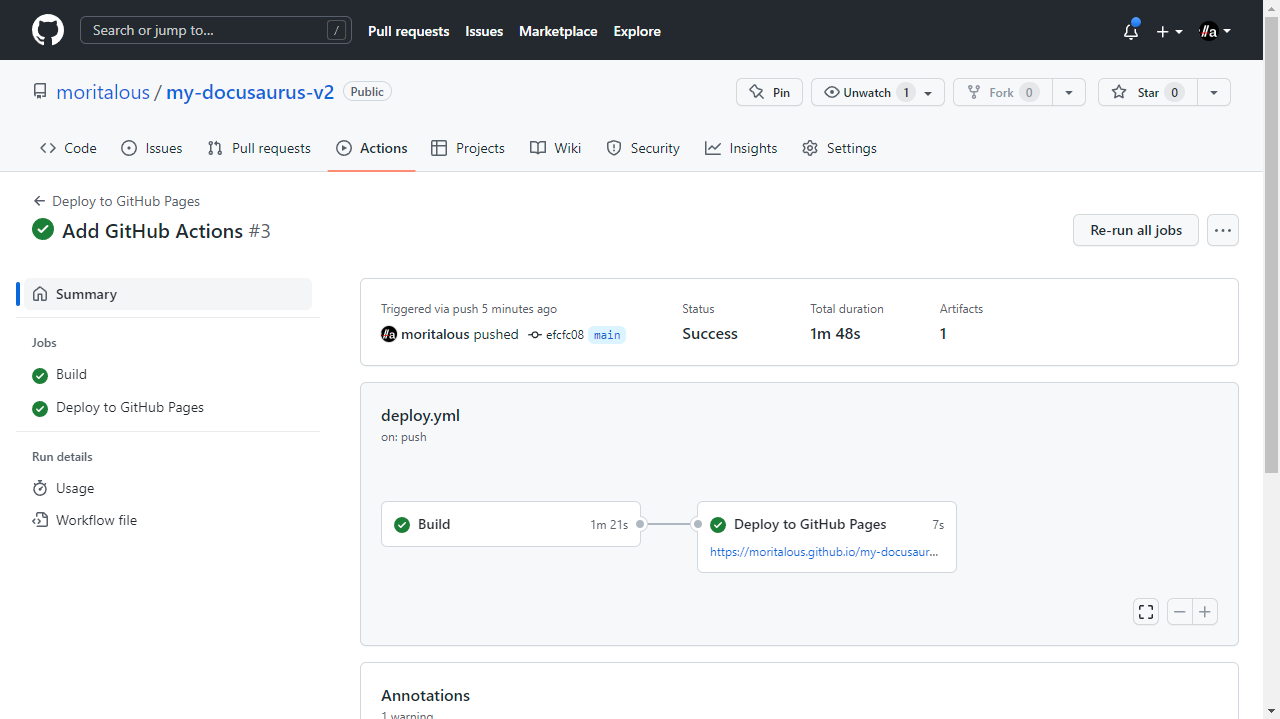Open the deployed moritalous.github.io link
This screenshot has height=719, width=1280.
824,551
